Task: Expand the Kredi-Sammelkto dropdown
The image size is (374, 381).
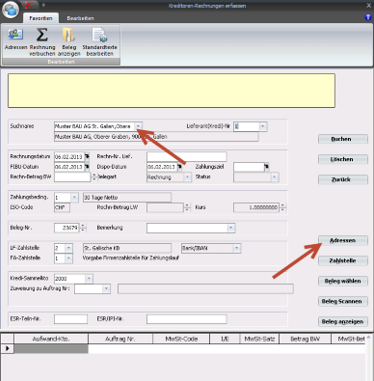Action: 89,278
